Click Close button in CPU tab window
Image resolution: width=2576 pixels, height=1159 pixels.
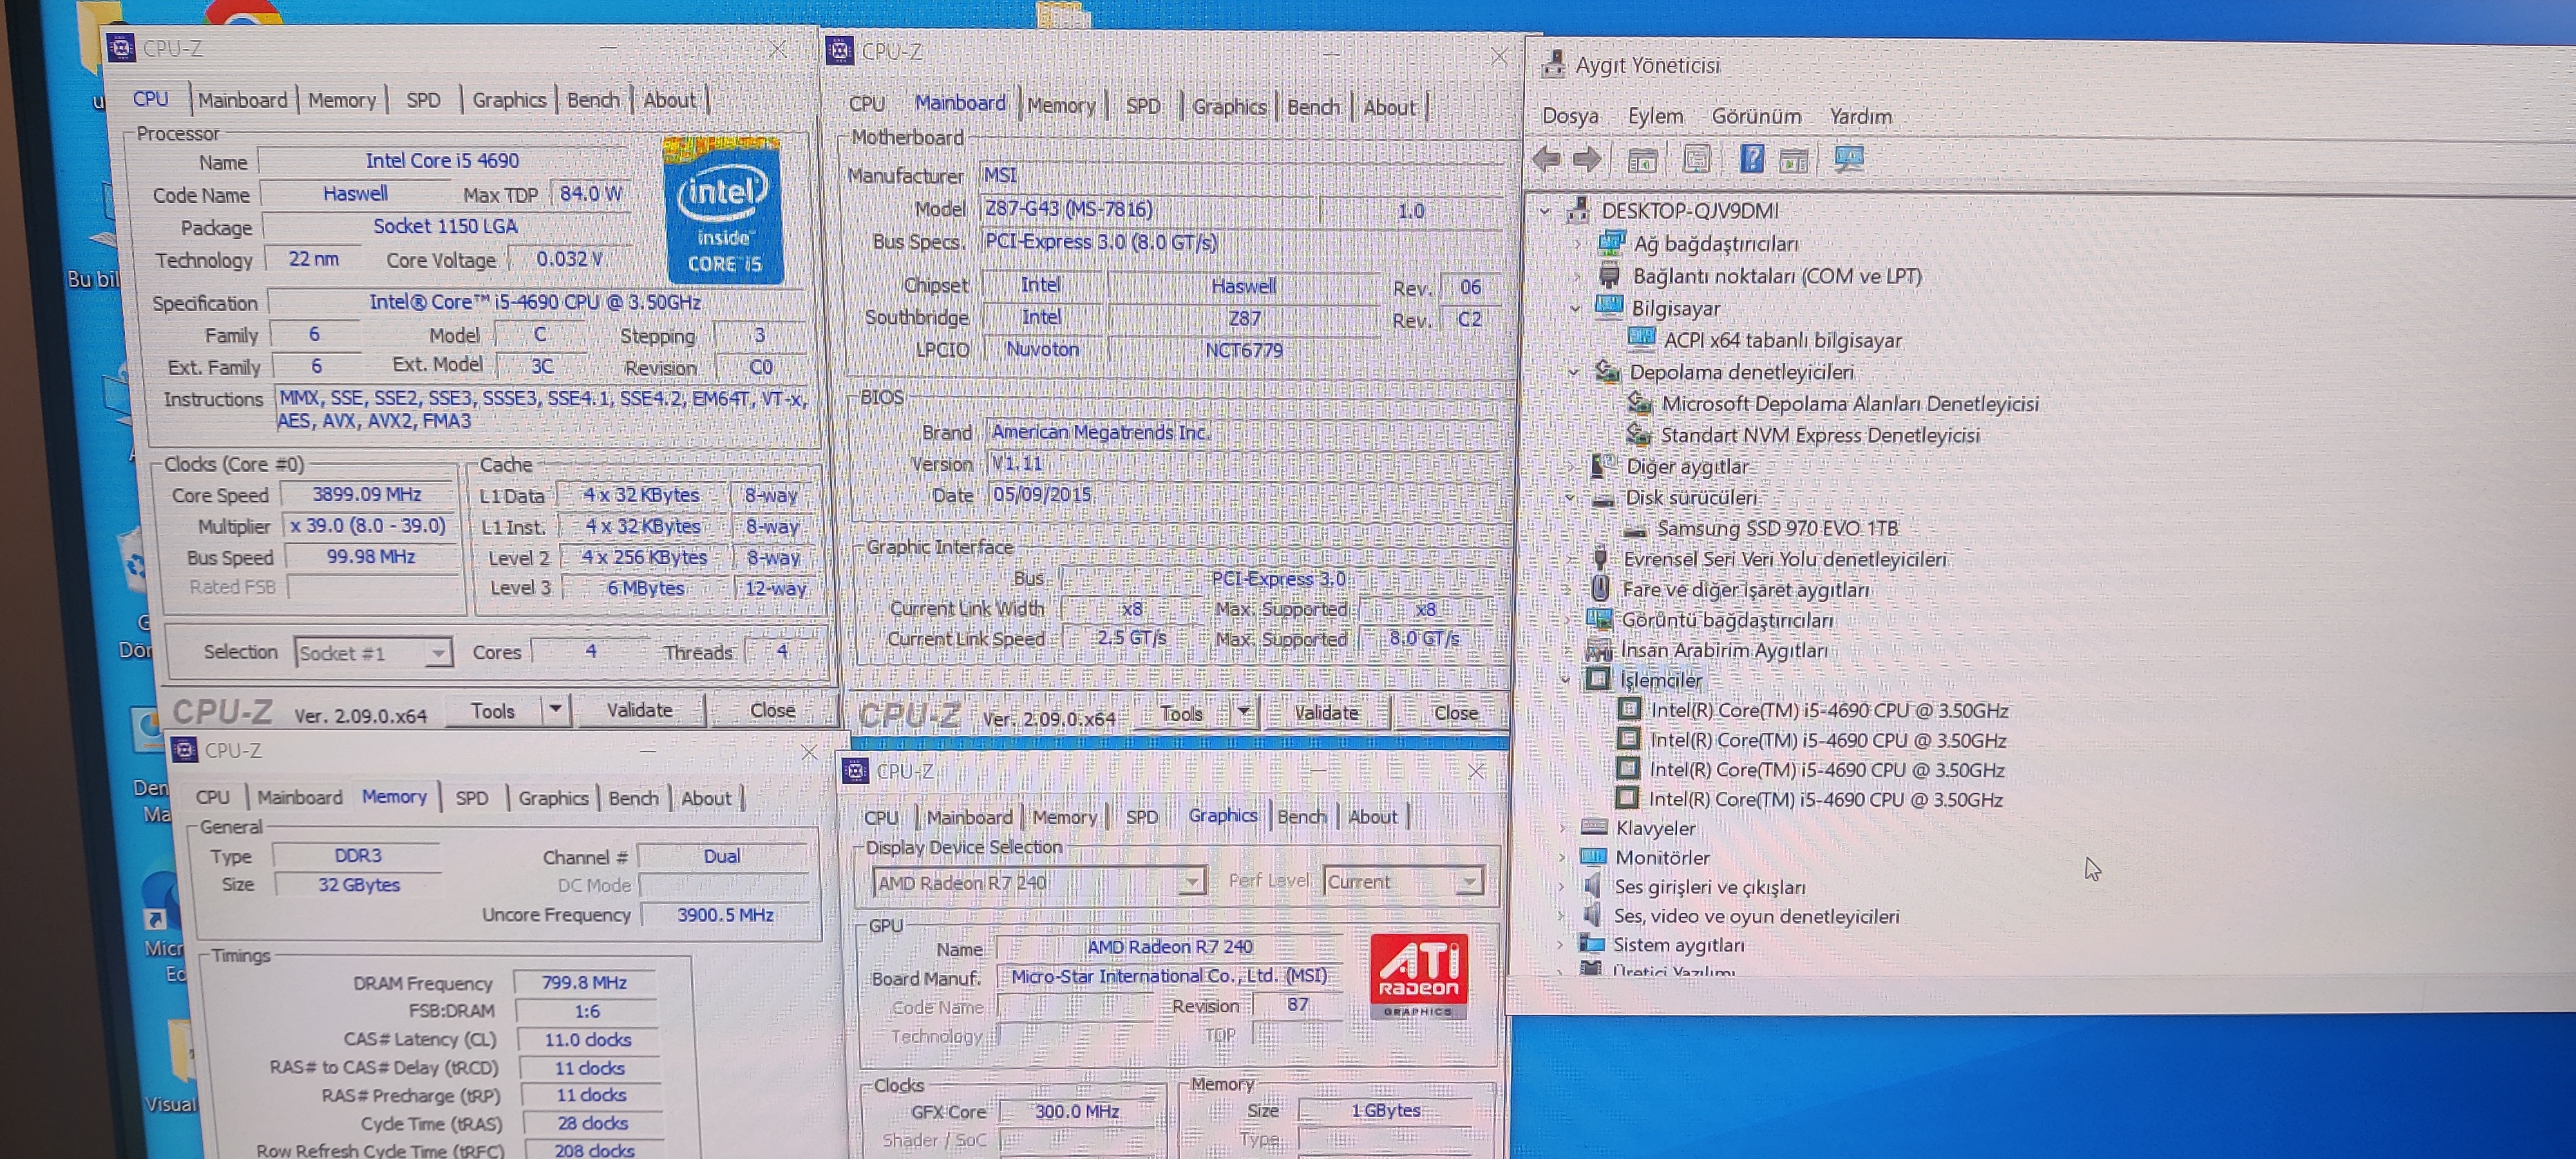pyautogui.click(x=772, y=710)
